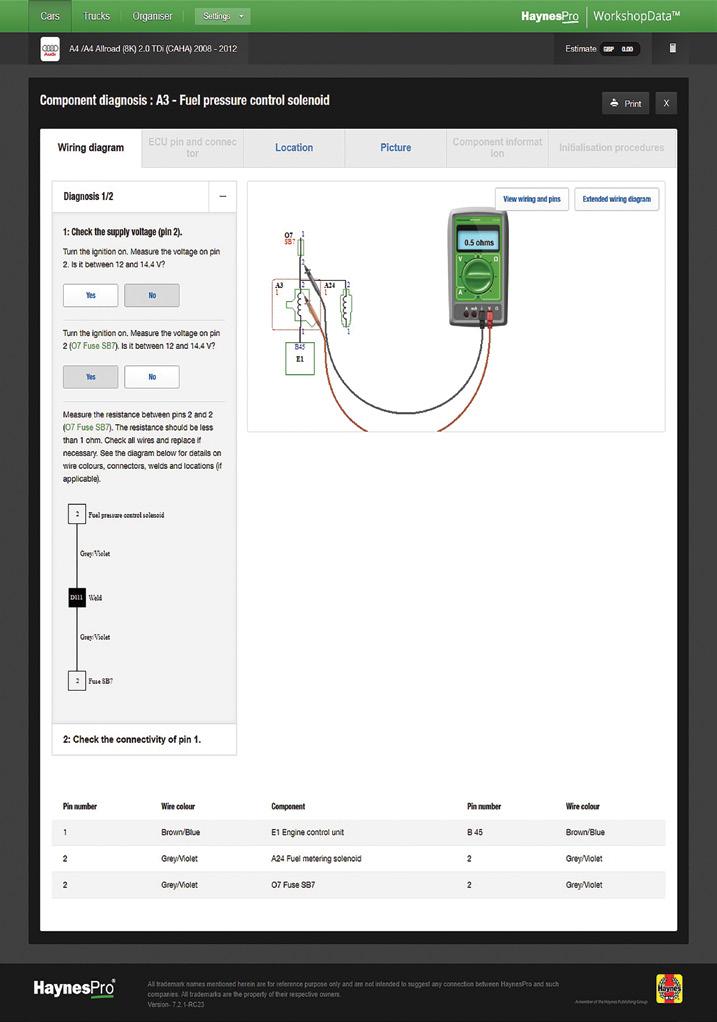Select the O7 Fuse SB7 table cell
Image resolution: width=717 pixels, height=1022 pixels.
(x=293, y=884)
